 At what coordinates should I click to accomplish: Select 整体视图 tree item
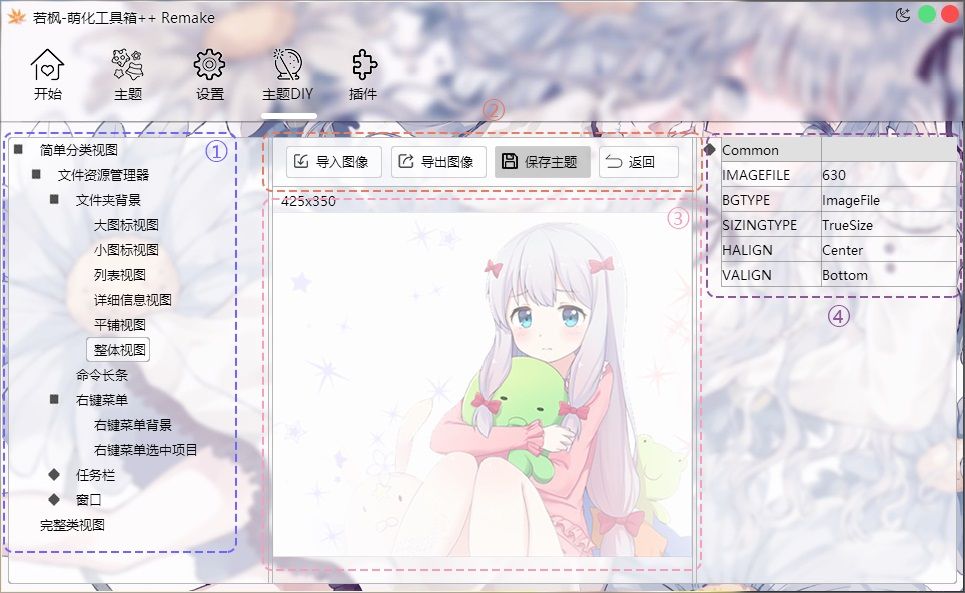point(118,350)
